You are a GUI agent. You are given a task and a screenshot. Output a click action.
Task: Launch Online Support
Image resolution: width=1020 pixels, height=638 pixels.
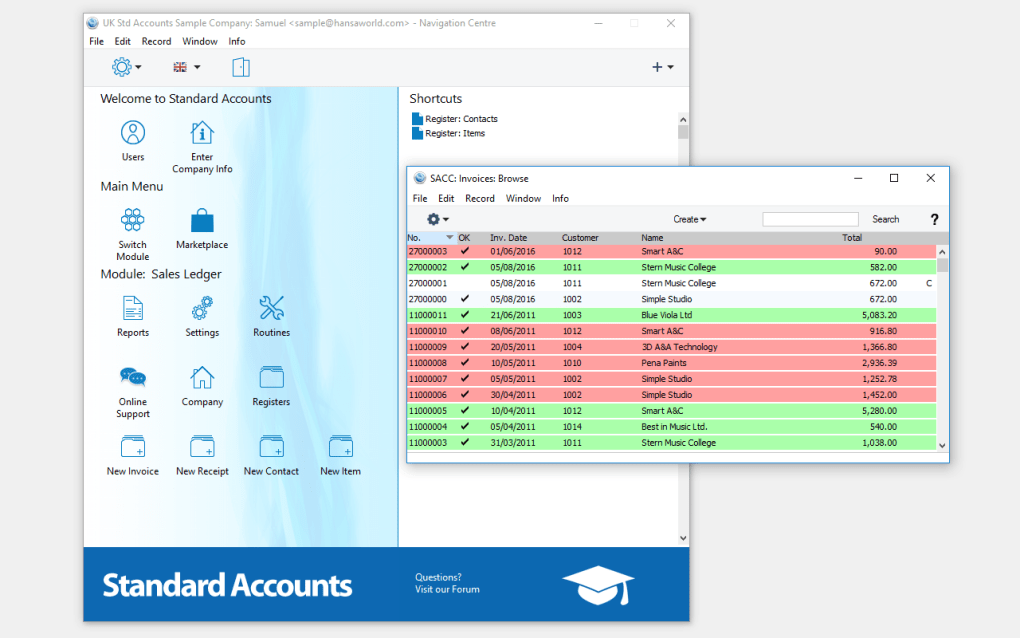133,380
